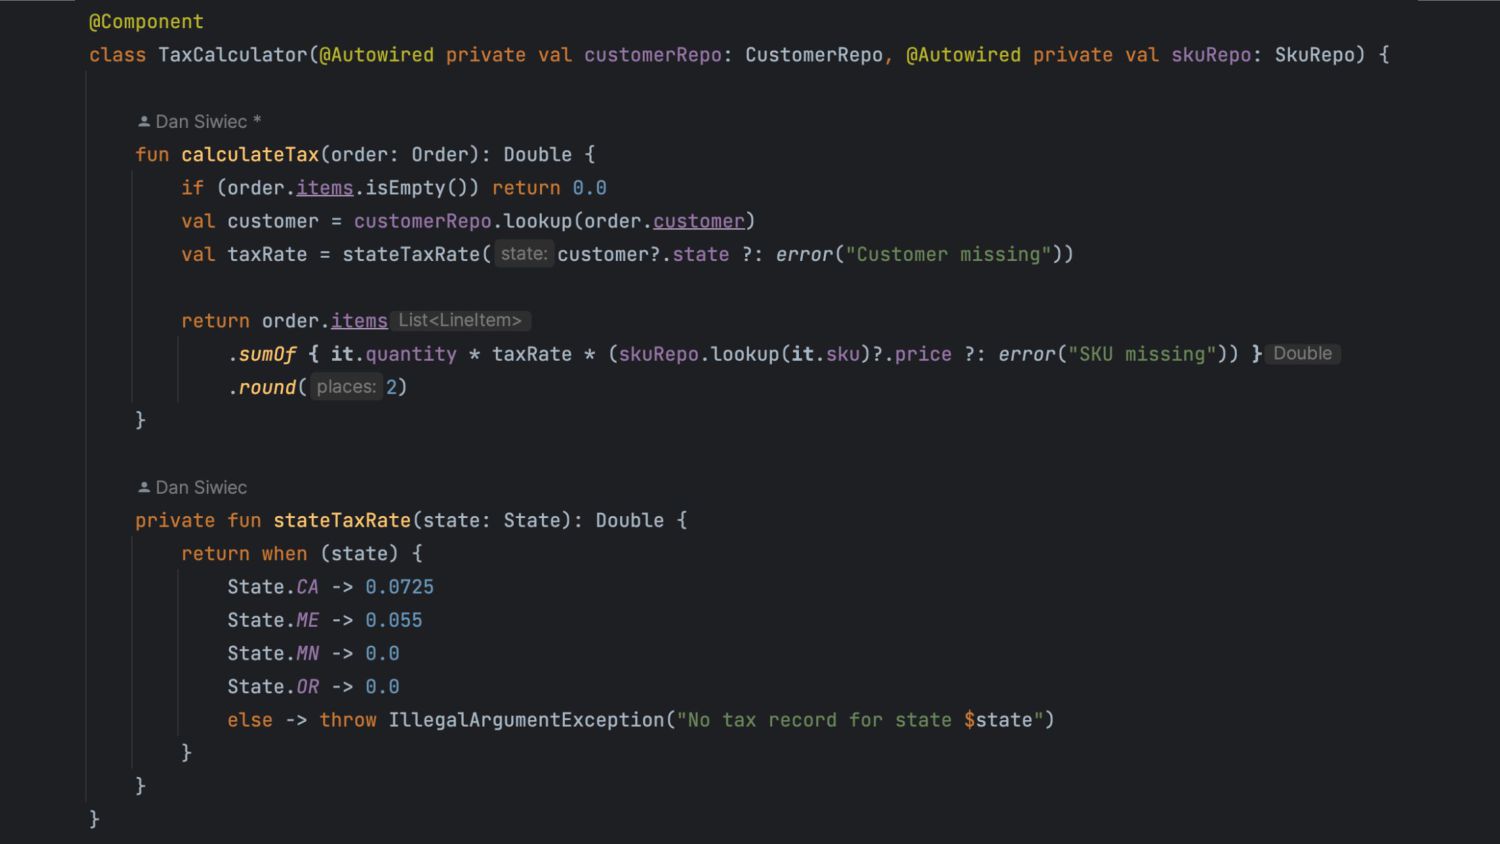Click the author icon above stateTaxRate function
The width and height of the screenshot is (1500, 844).
click(x=144, y=488)
